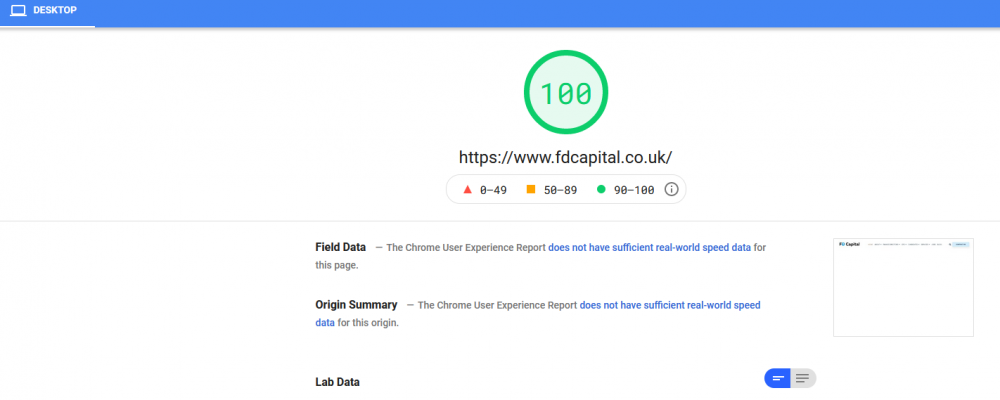This screenshot has width=1000, height=400.
Task: Click the blue button in page thumbnail
Action: (x=960, y=244)
